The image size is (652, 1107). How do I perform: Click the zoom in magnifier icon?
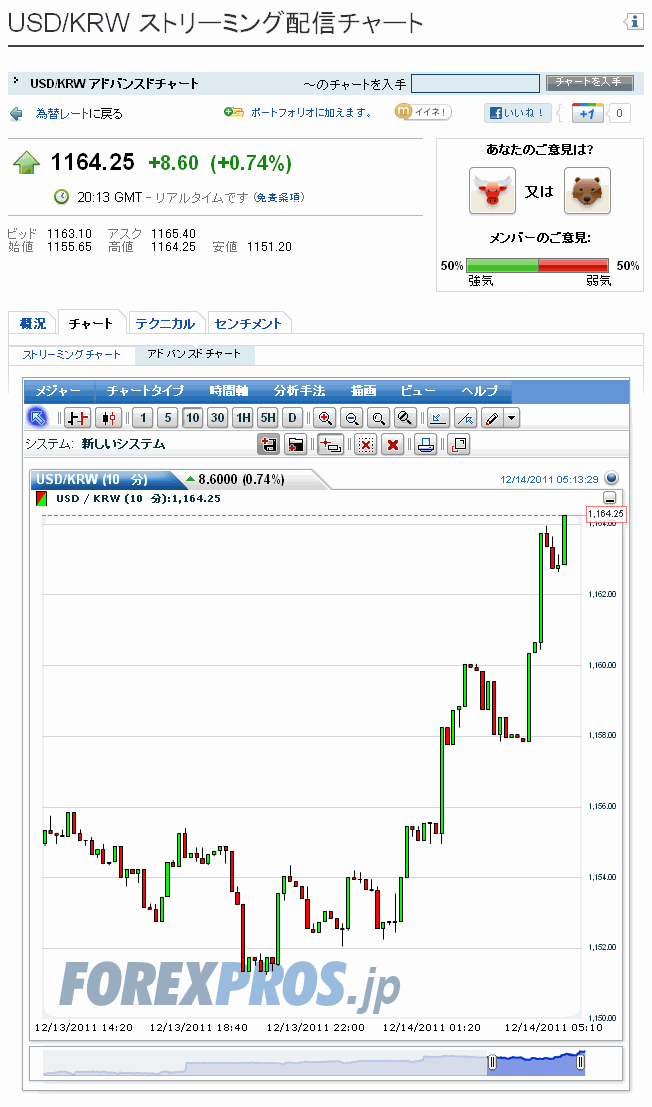click(324, 418)
